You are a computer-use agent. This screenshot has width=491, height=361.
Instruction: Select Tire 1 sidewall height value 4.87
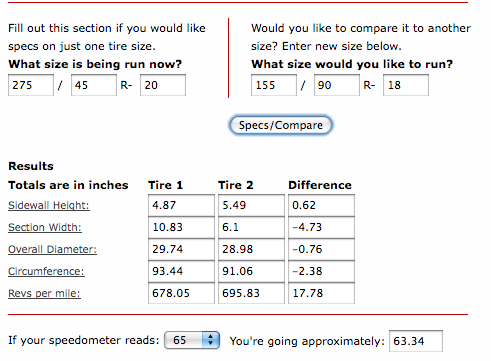coord(181,205)
